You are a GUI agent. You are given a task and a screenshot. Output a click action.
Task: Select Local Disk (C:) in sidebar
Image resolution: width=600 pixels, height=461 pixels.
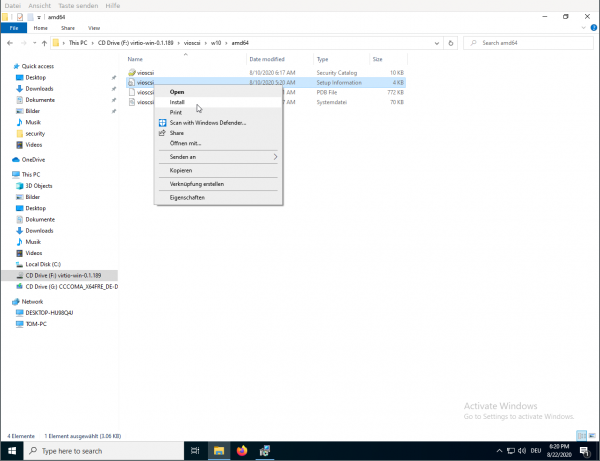coord(45,263)
